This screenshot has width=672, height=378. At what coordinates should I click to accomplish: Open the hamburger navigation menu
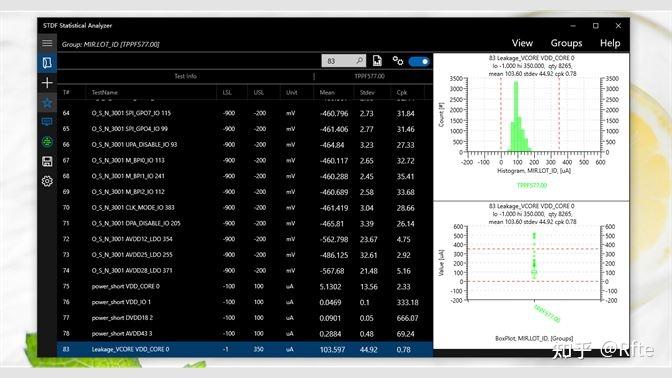[x=47, y=43]
